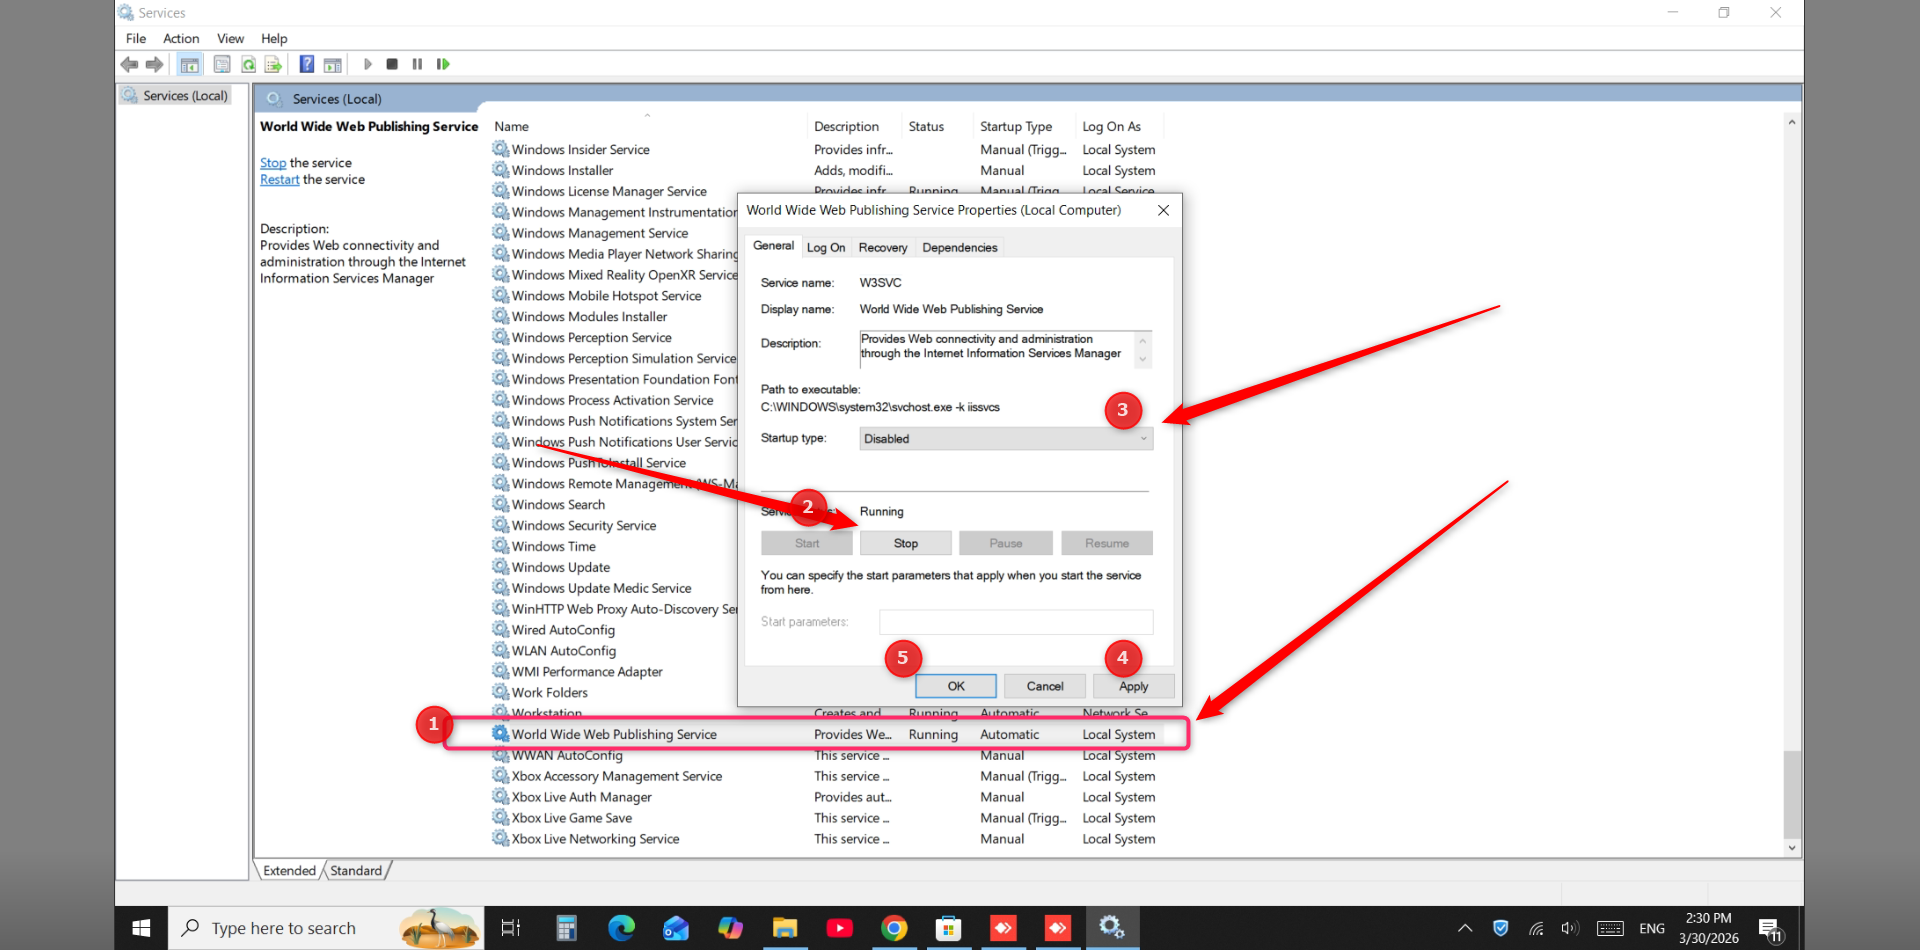Open the Windows Security tray icon
Image resolution: width=1920 pixels, height=950 pixels.
[1500, 928]
